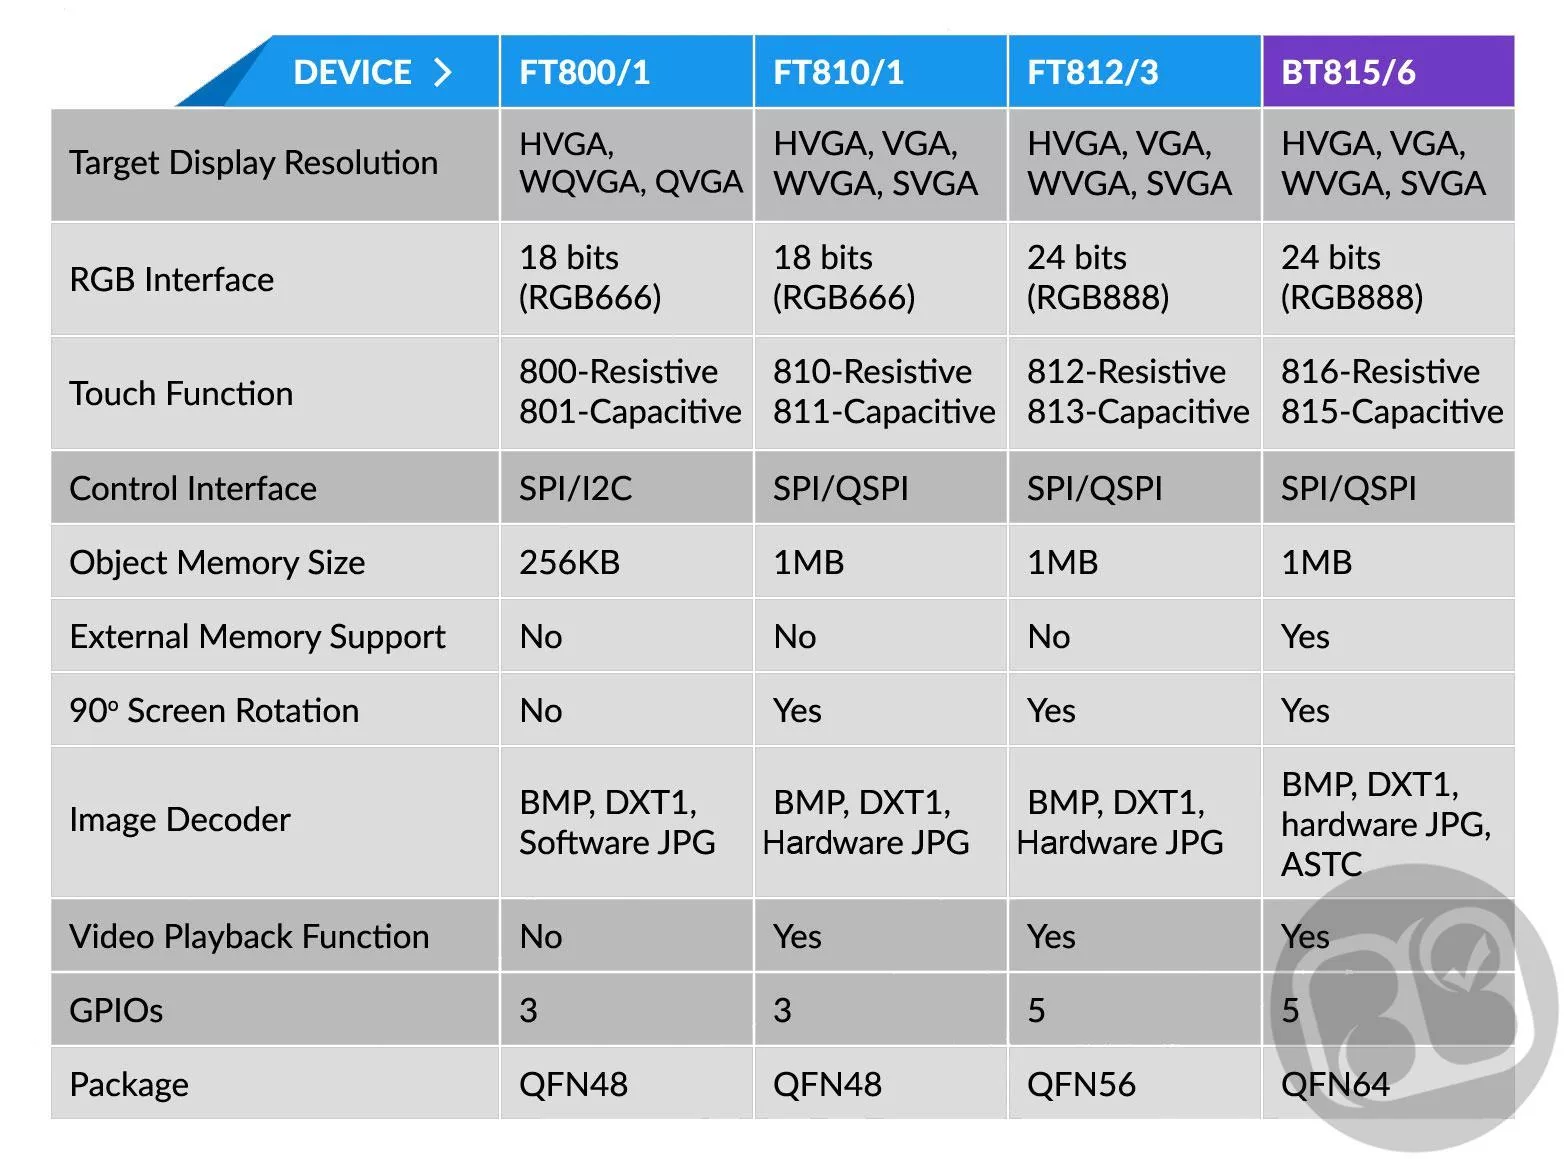Click the RGB Interface row label
Viewport: 1566px width, 1159px height.
click(x=171, y=279)
